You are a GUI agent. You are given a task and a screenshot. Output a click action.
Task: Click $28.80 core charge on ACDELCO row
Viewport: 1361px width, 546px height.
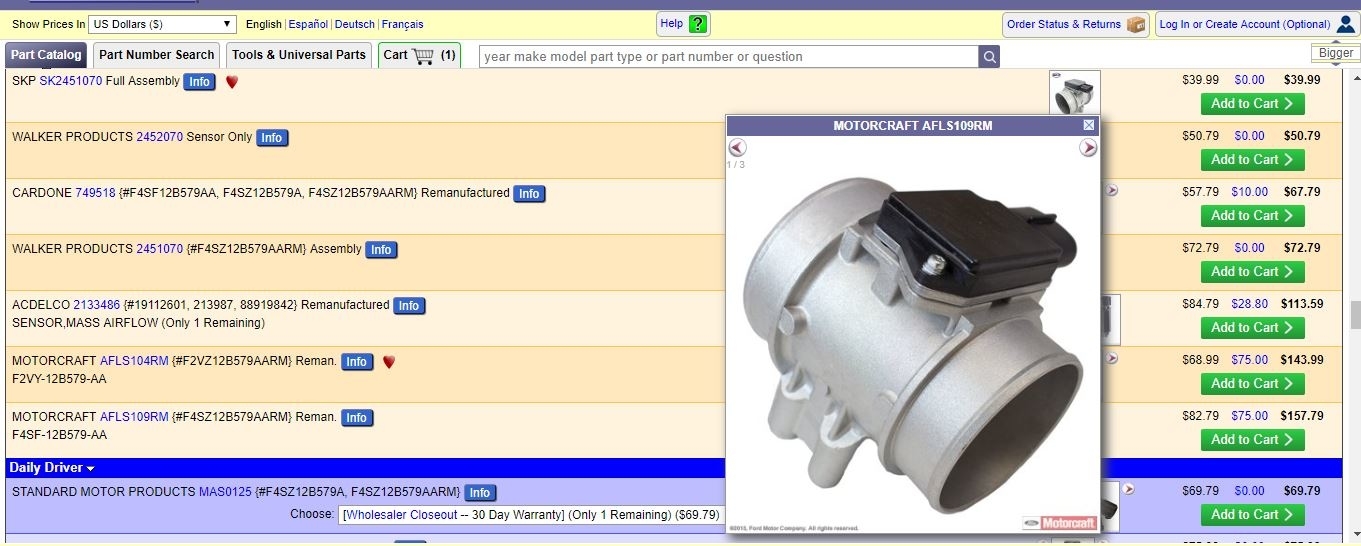click(1249, 304)
